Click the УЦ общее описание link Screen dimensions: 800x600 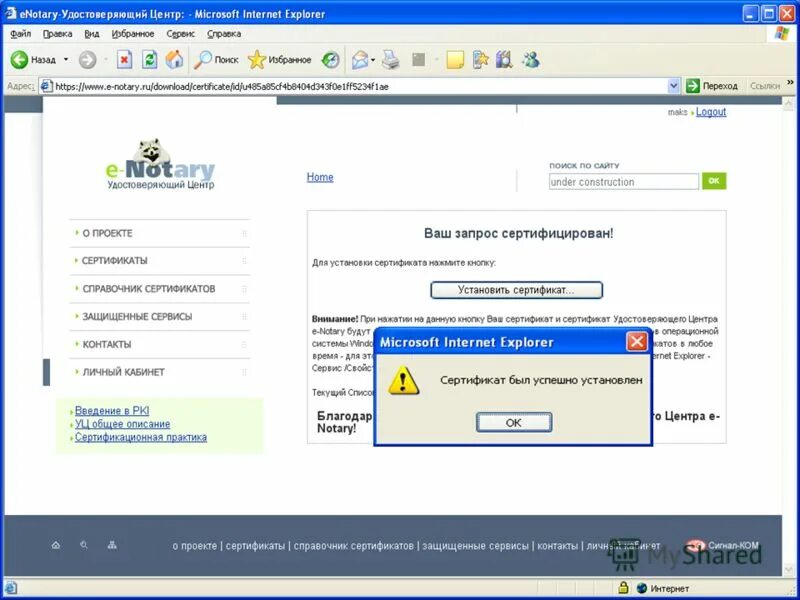coord(122,424)
